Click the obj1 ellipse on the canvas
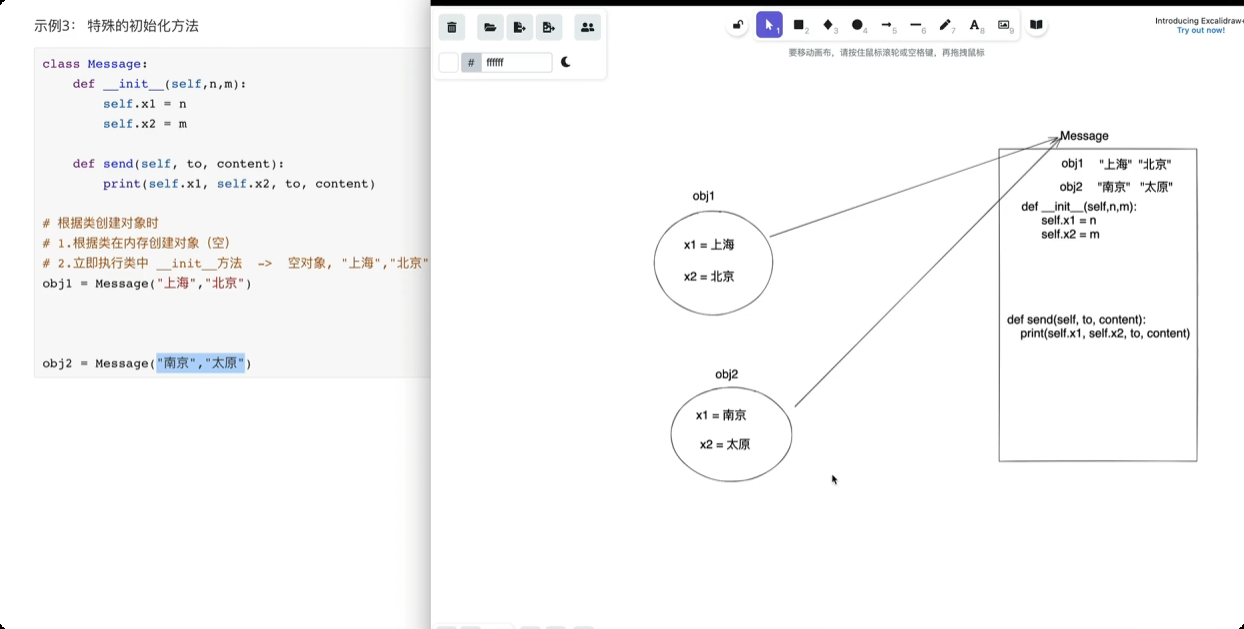 [x=713, y=262]
